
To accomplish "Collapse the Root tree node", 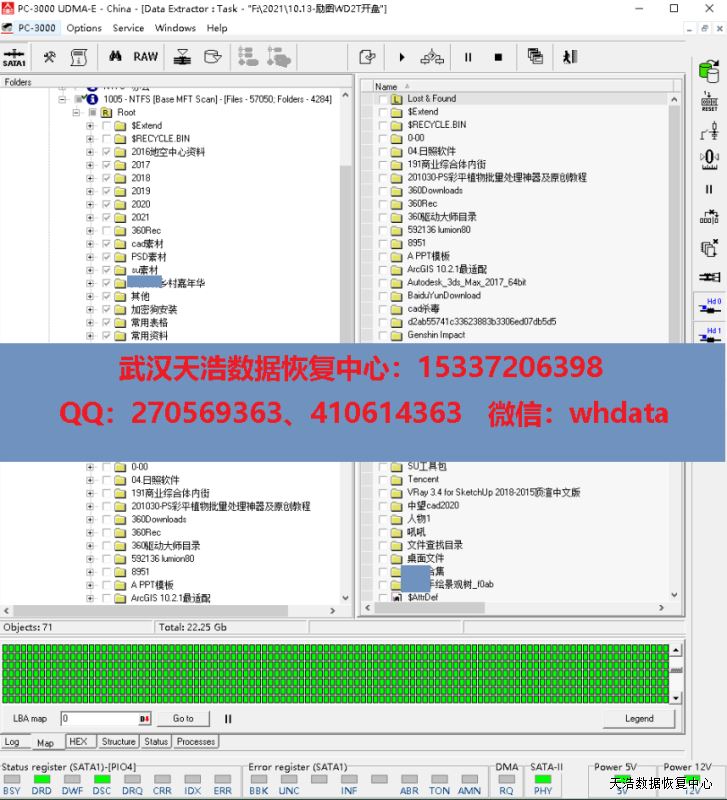I will pyautogui.click(x=75, y=113).
